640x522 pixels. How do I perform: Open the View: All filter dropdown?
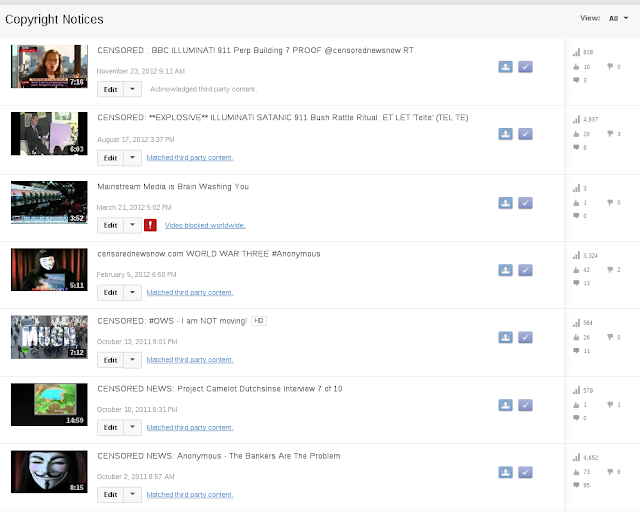coord(618,18)
